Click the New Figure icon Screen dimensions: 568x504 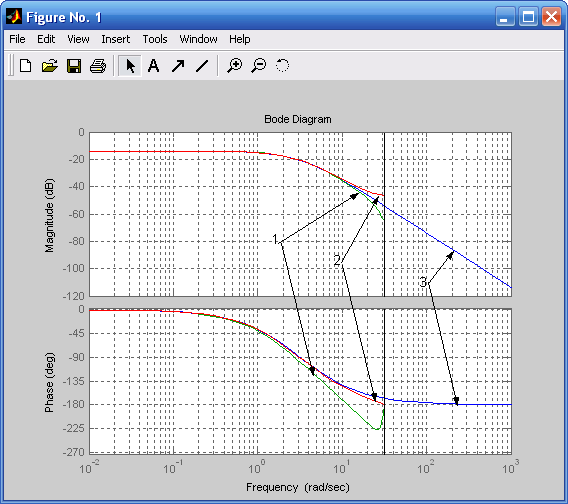click(25, 66)
